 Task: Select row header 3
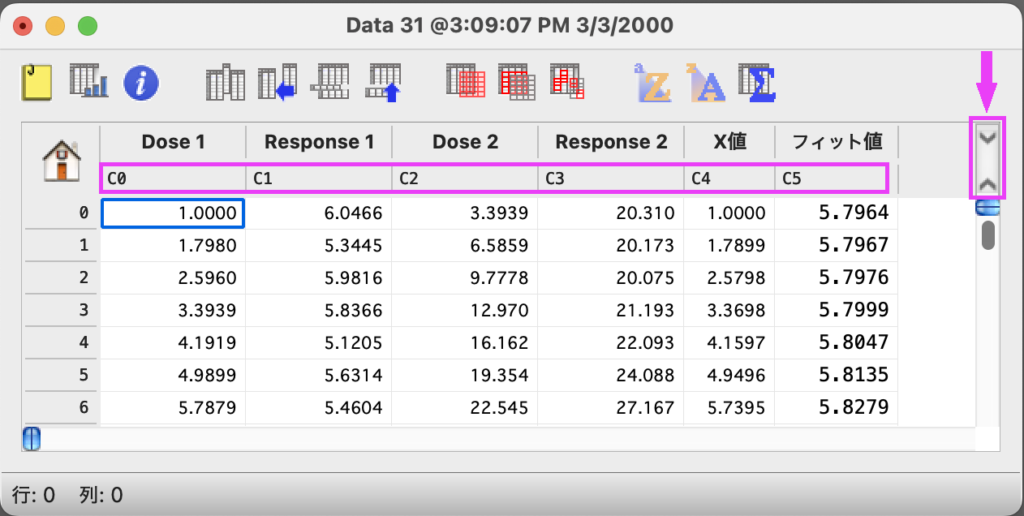click(60, 310)
